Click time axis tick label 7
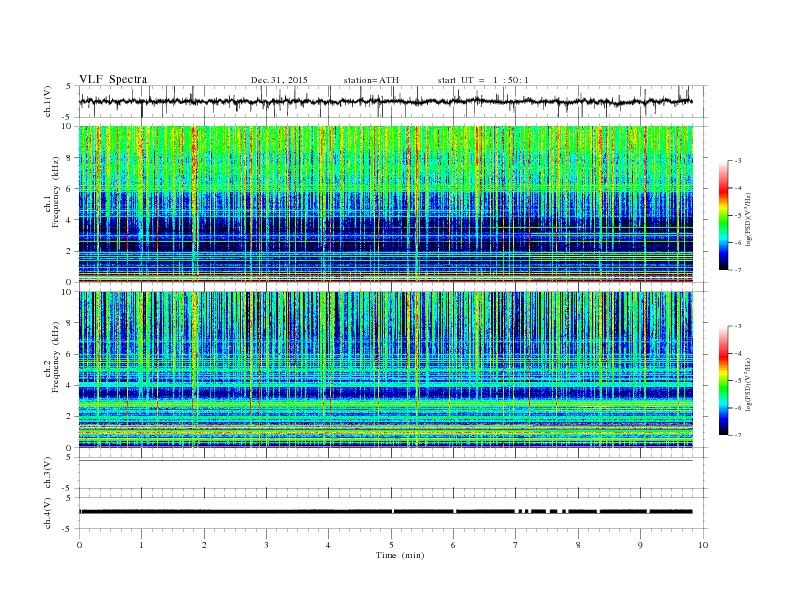Viewport: 792px width, 612px height. pos(515,545)
